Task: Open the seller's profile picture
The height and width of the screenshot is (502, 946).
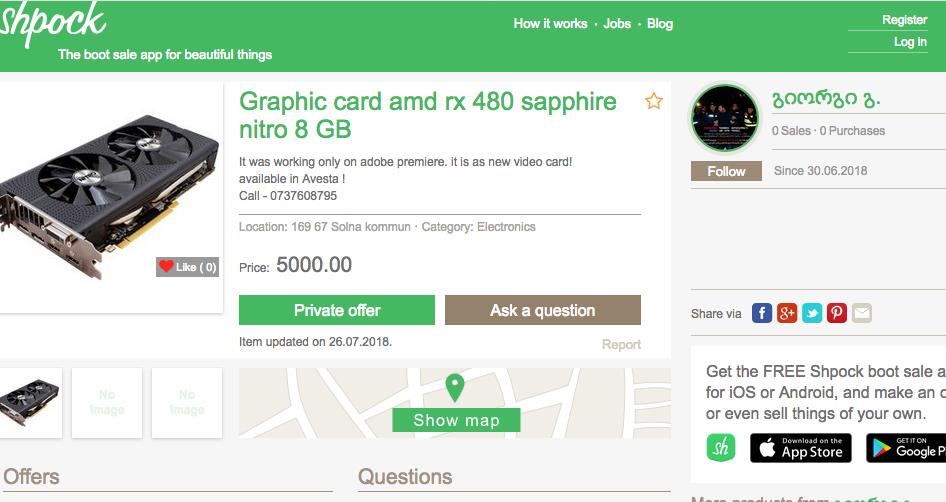Action: 726,118
